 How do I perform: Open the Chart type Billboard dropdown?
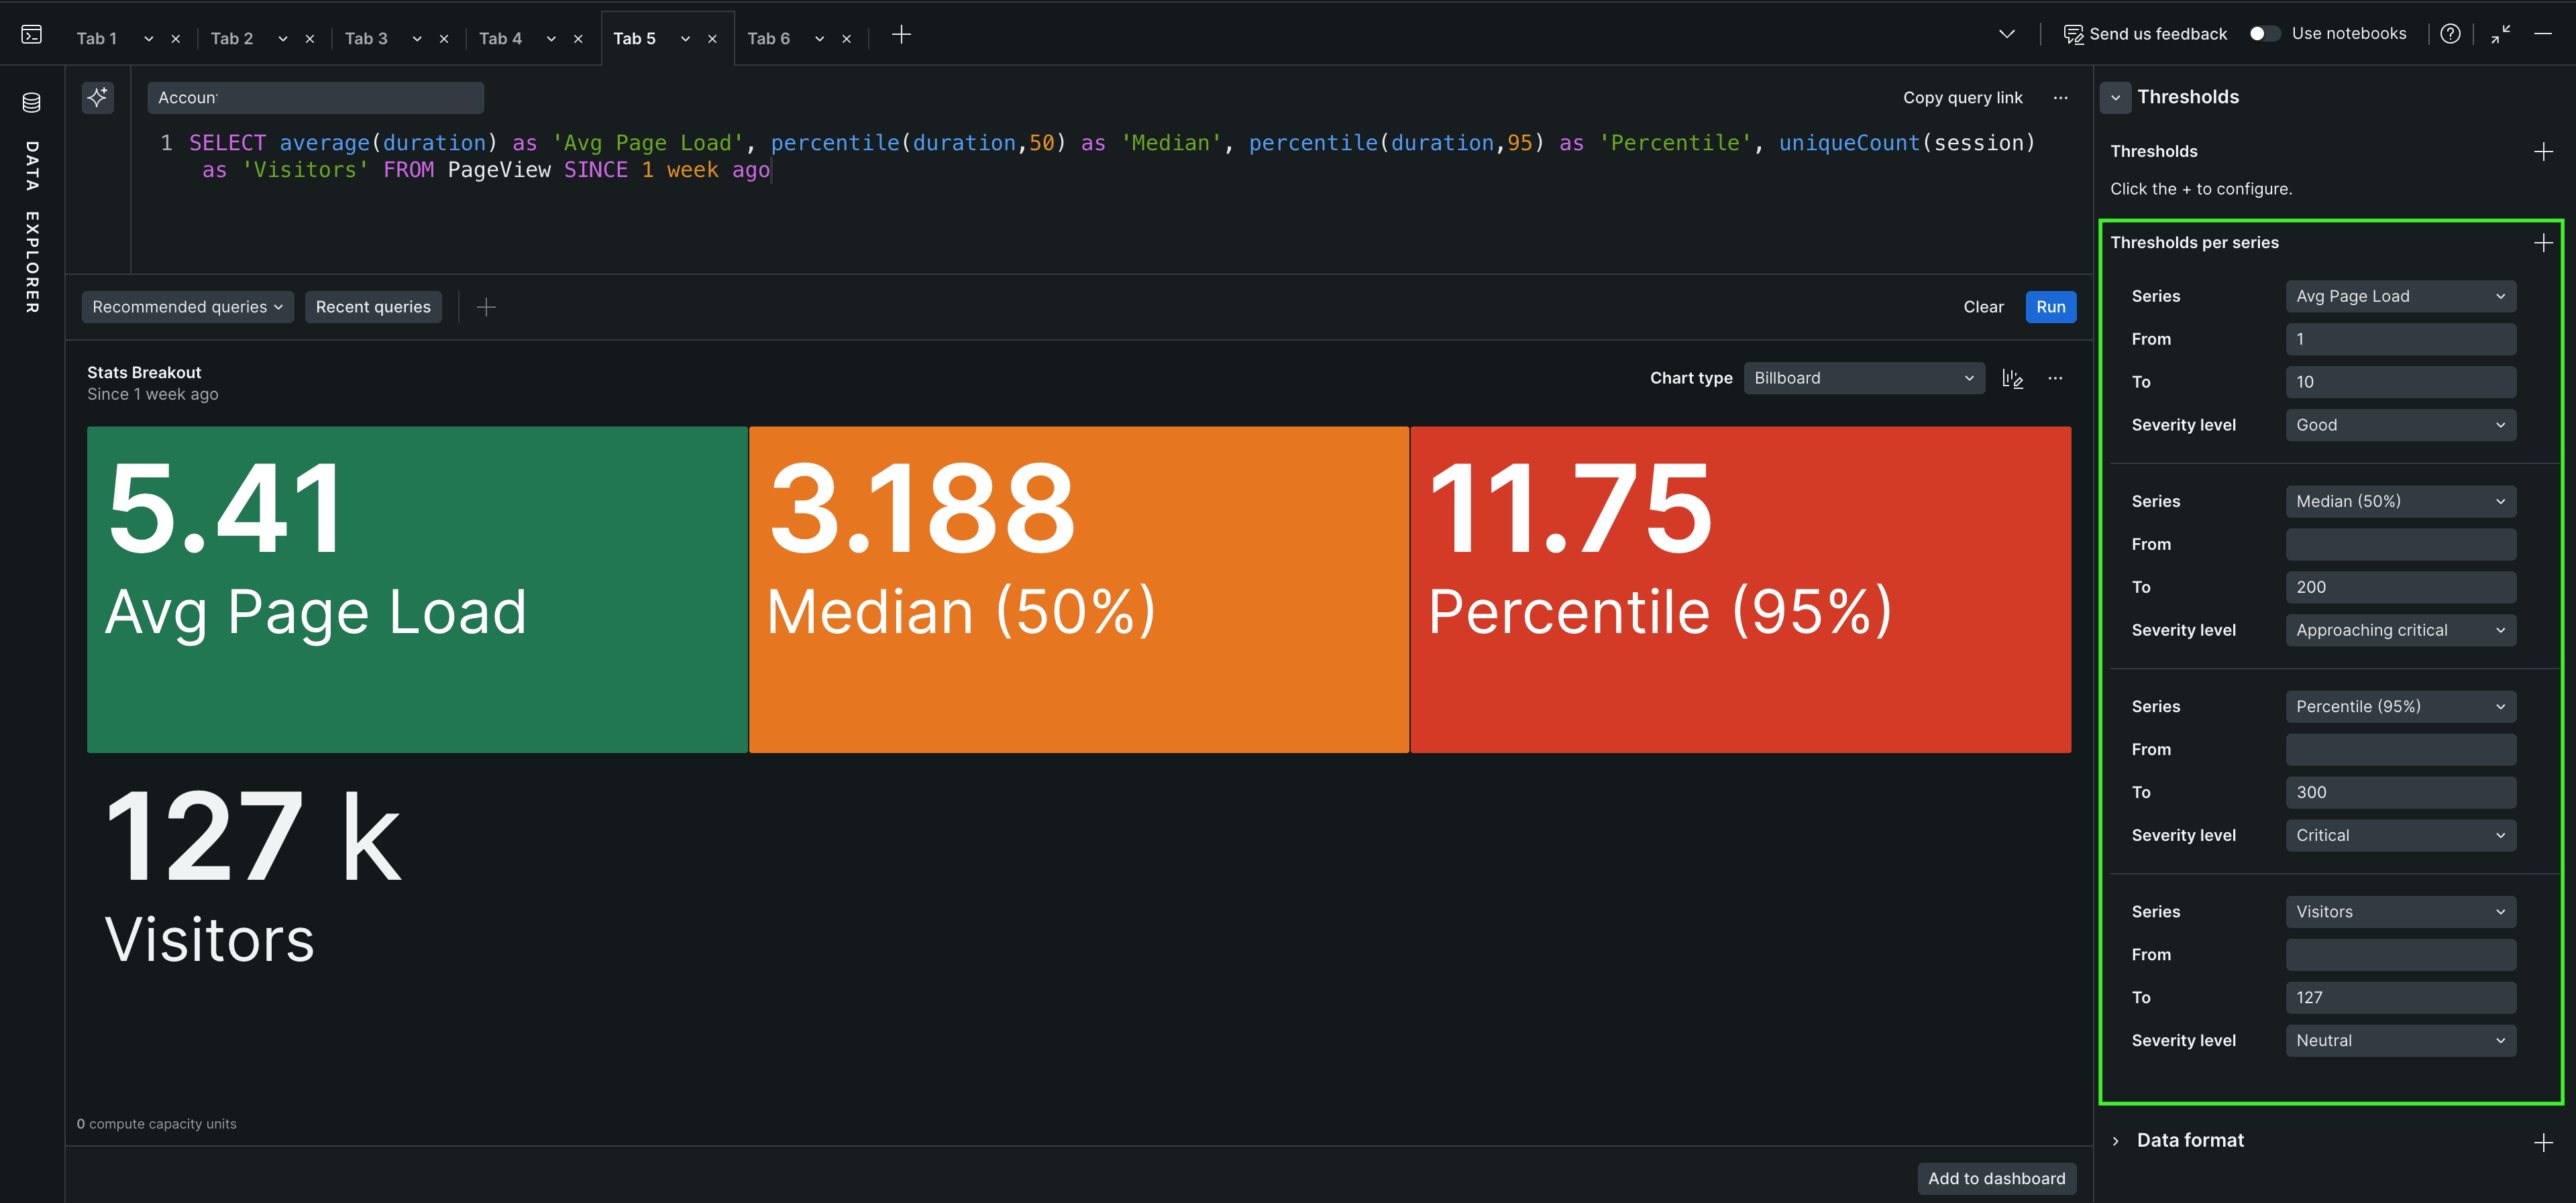[1863, 378]
